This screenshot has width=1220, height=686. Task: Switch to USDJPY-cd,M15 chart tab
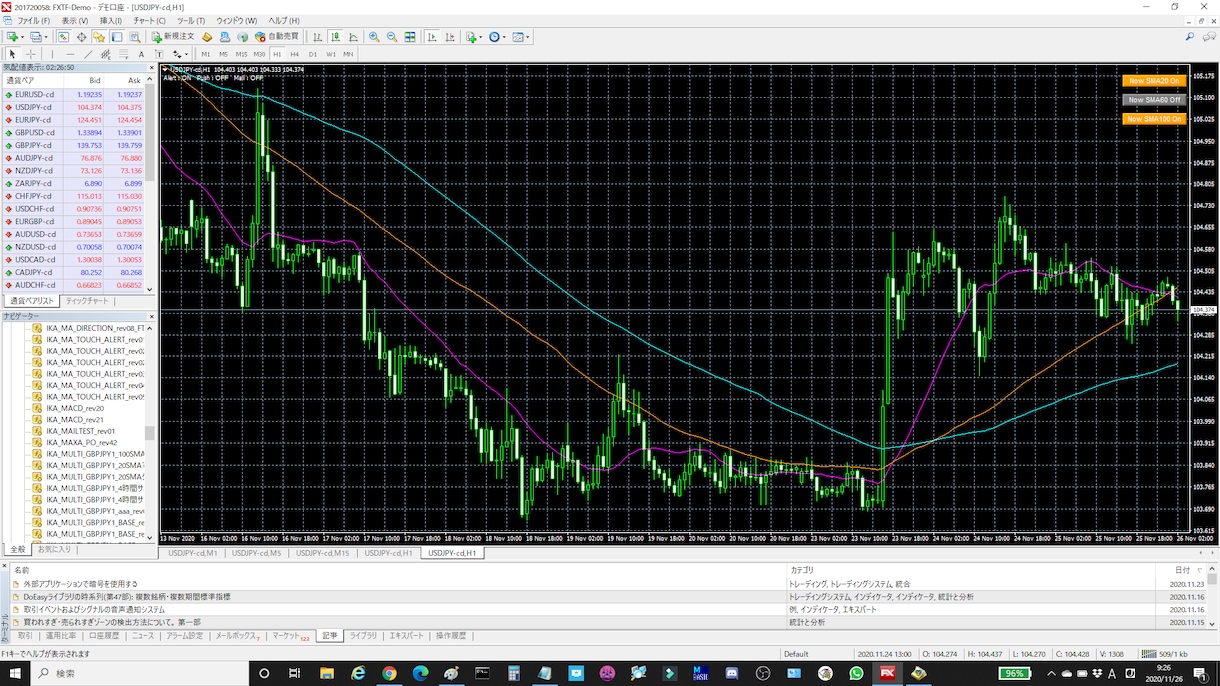click(x=322, y=553)
